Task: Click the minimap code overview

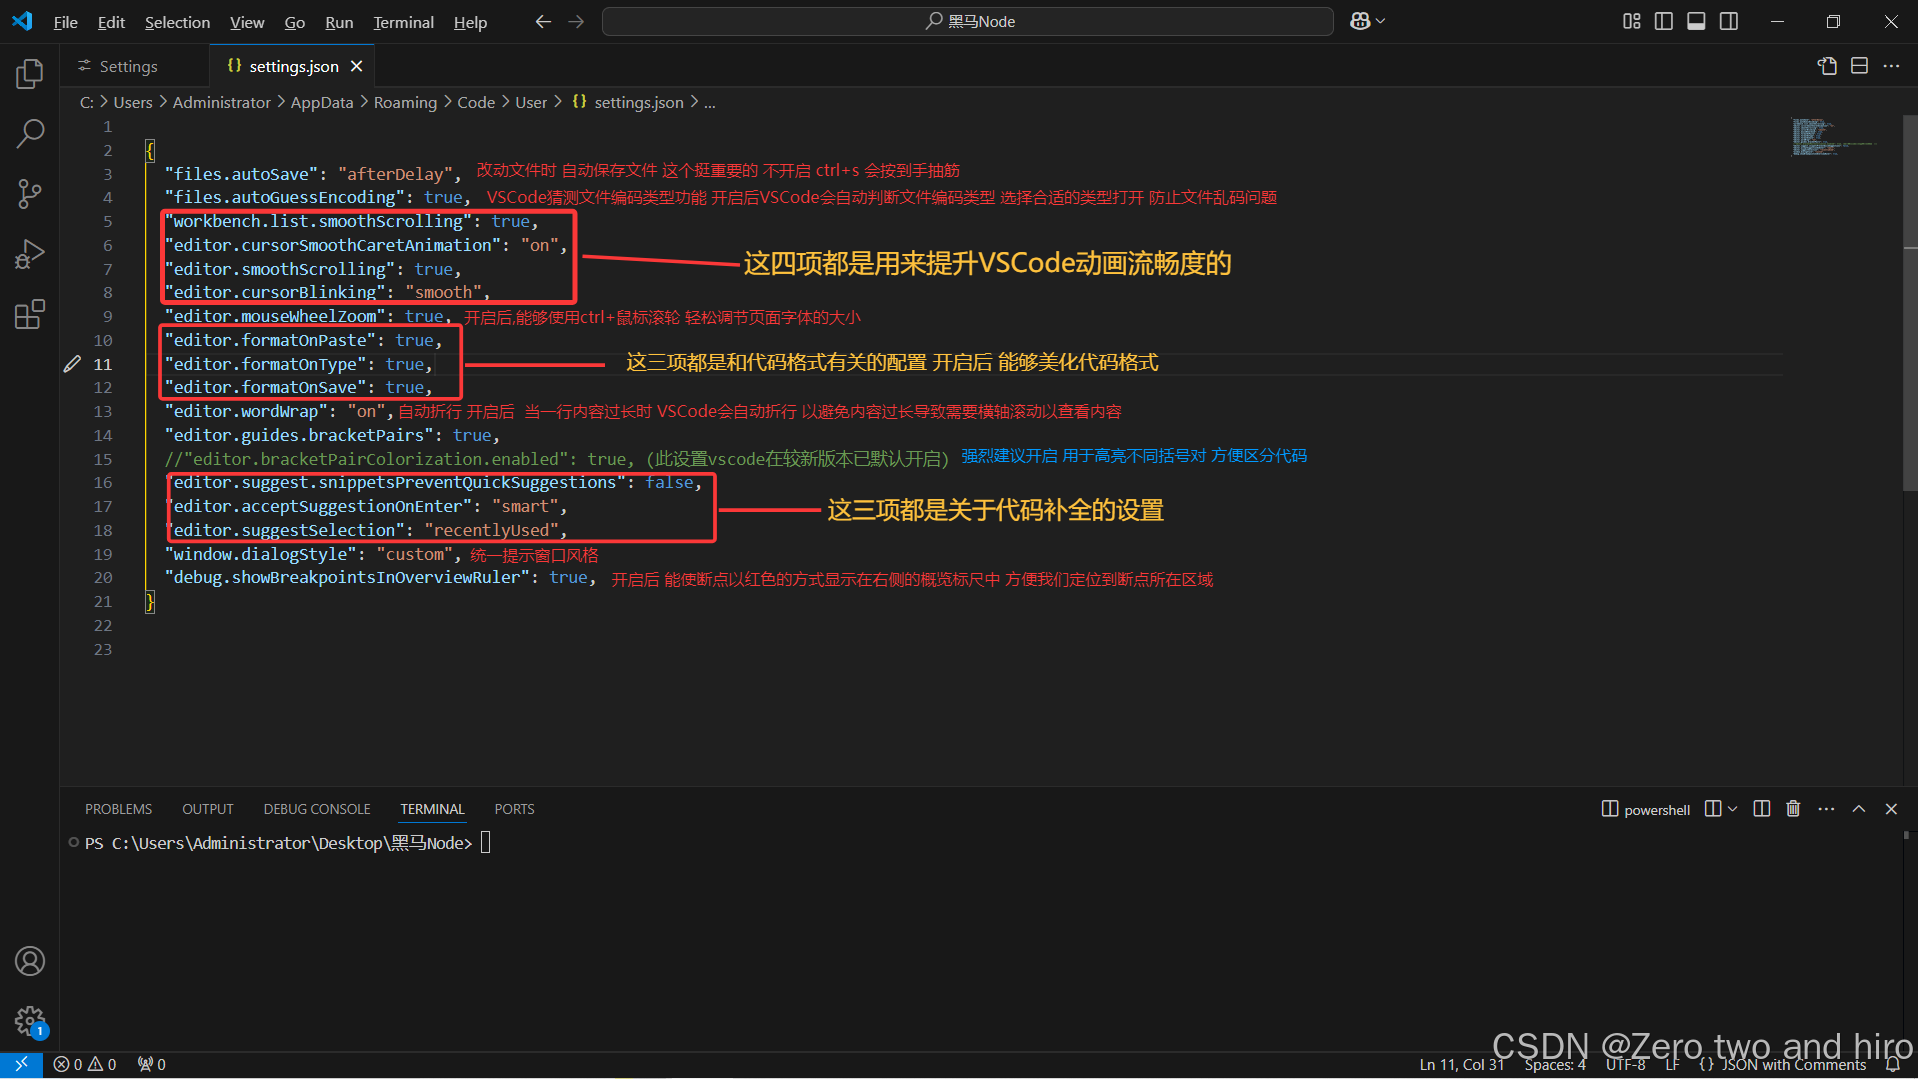Action: 1833,137
